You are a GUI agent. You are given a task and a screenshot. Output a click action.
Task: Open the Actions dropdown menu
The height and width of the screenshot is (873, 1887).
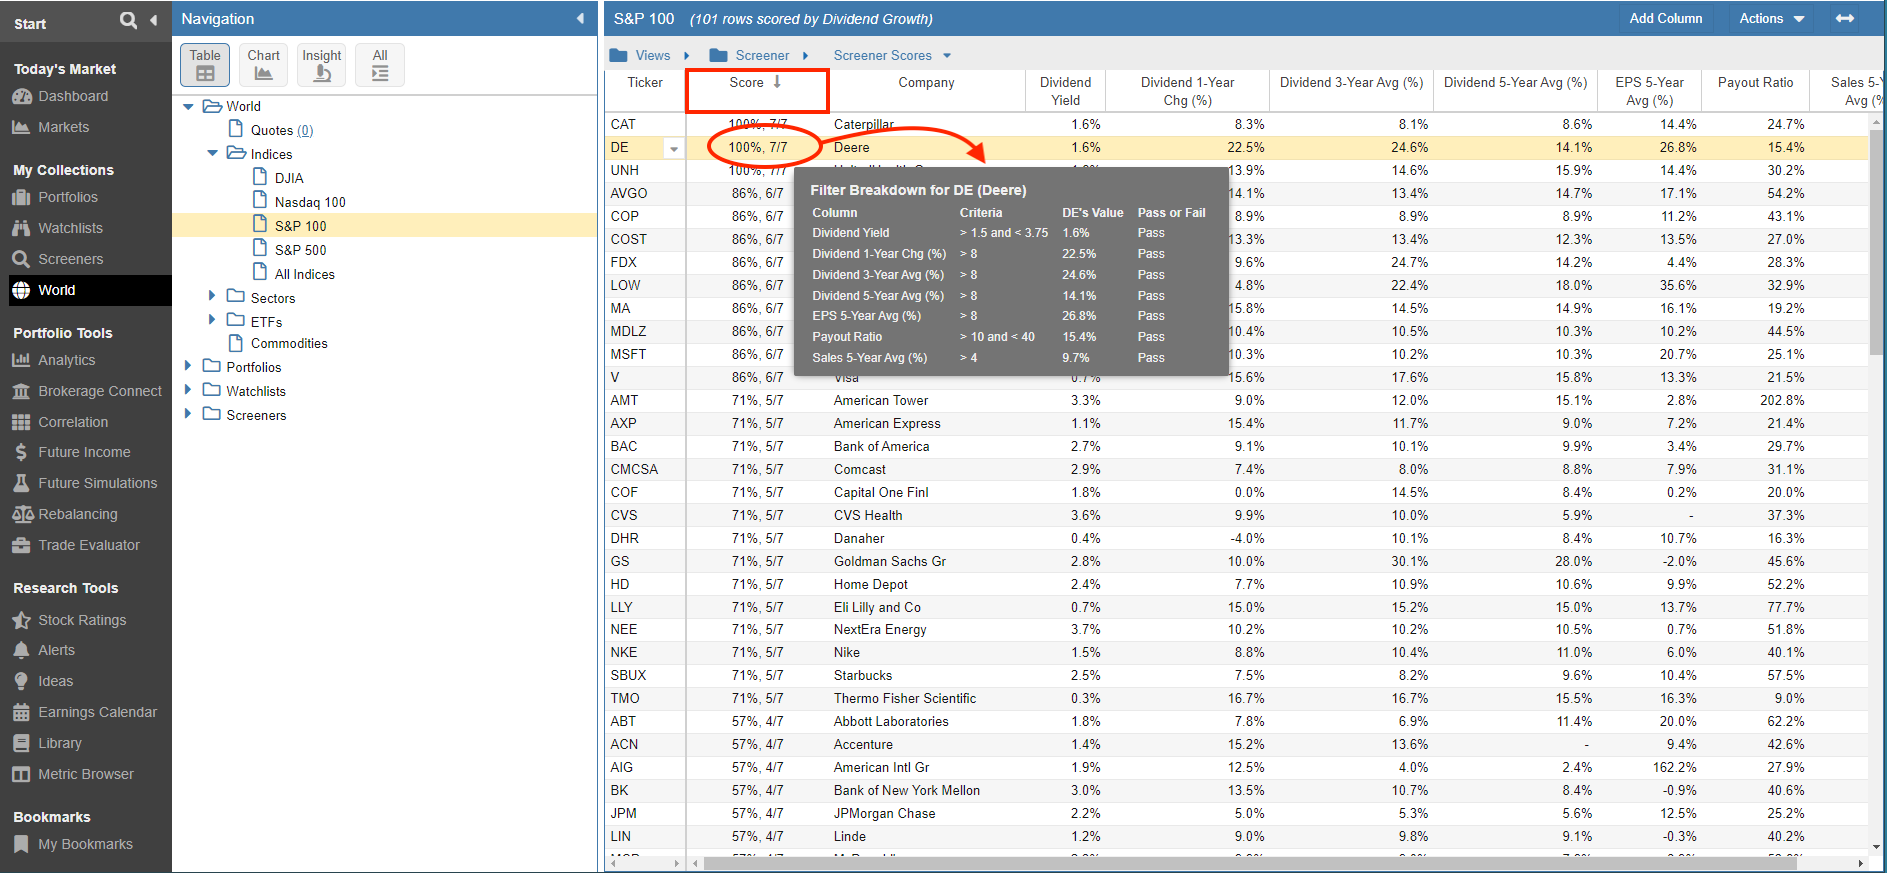1772,18
